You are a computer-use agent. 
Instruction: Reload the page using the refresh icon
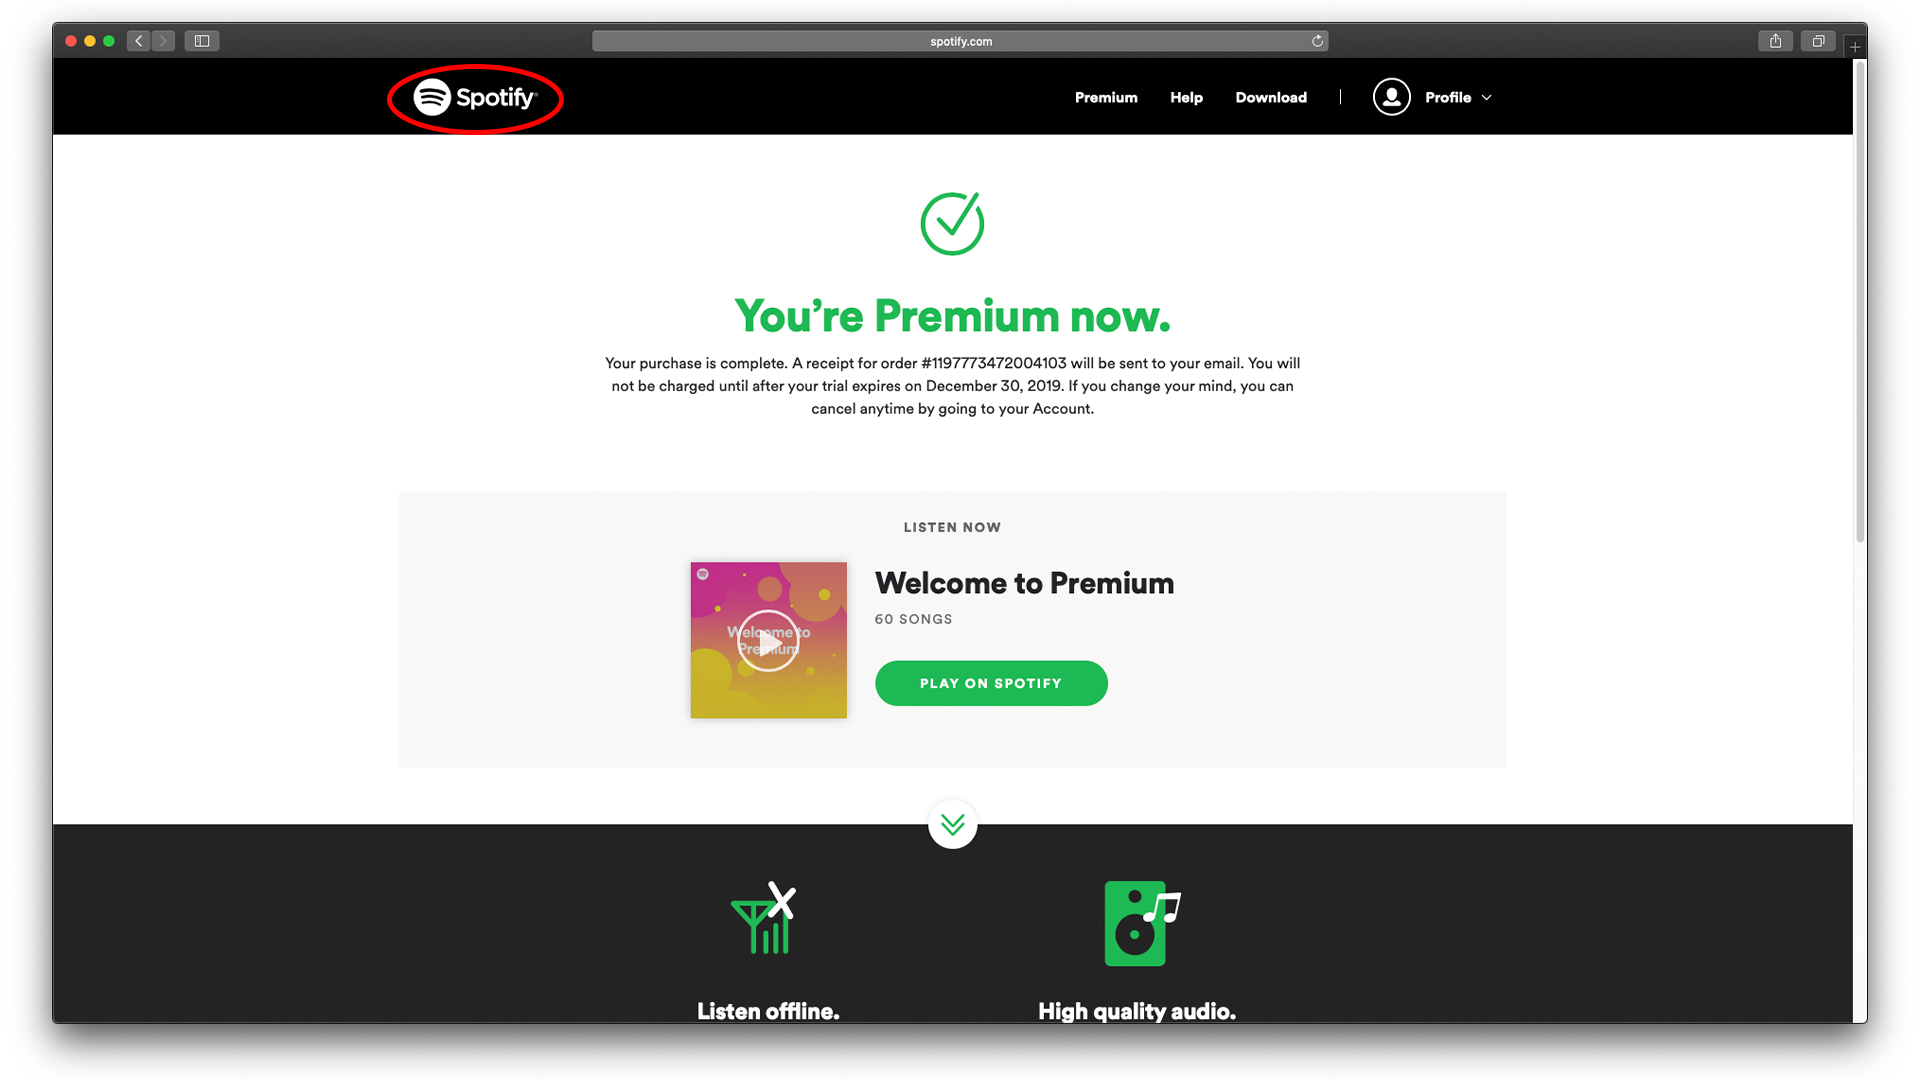1317,41
